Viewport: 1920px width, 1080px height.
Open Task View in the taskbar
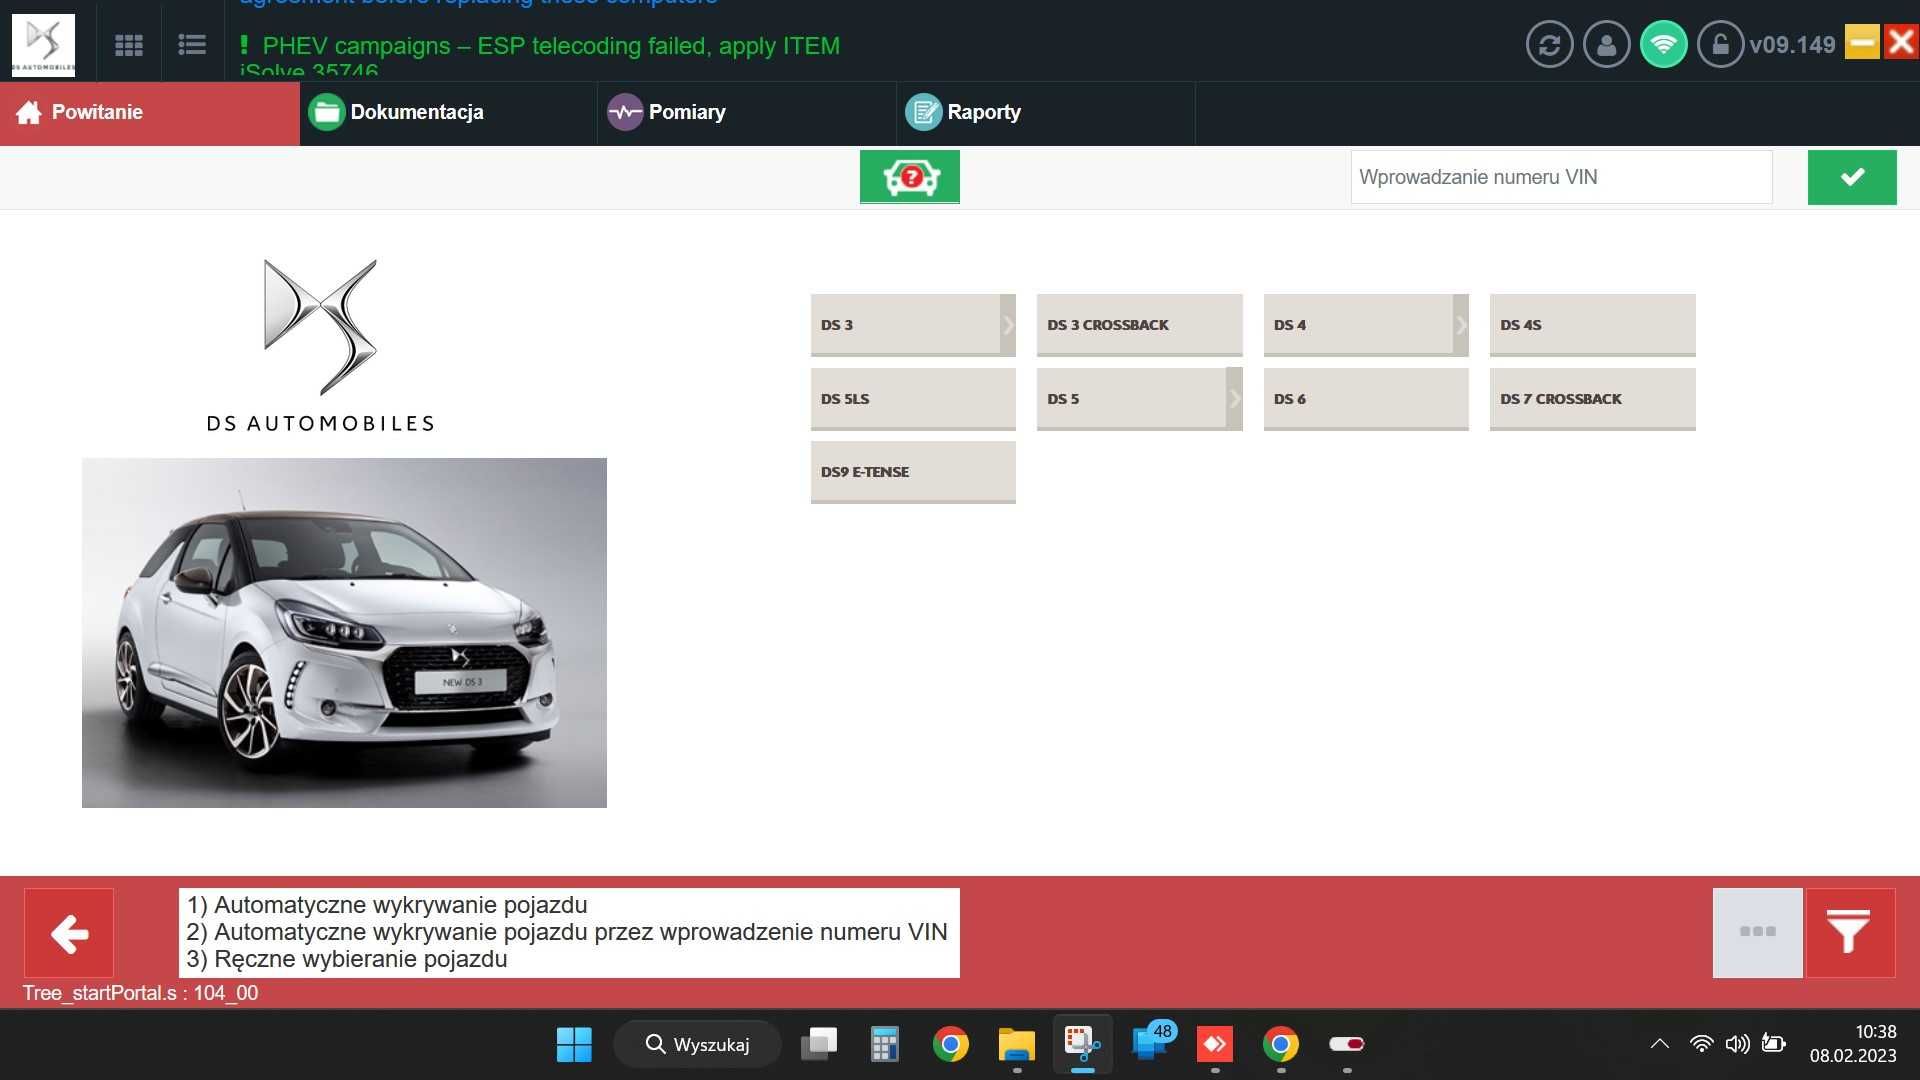[x=818, y=1044]
